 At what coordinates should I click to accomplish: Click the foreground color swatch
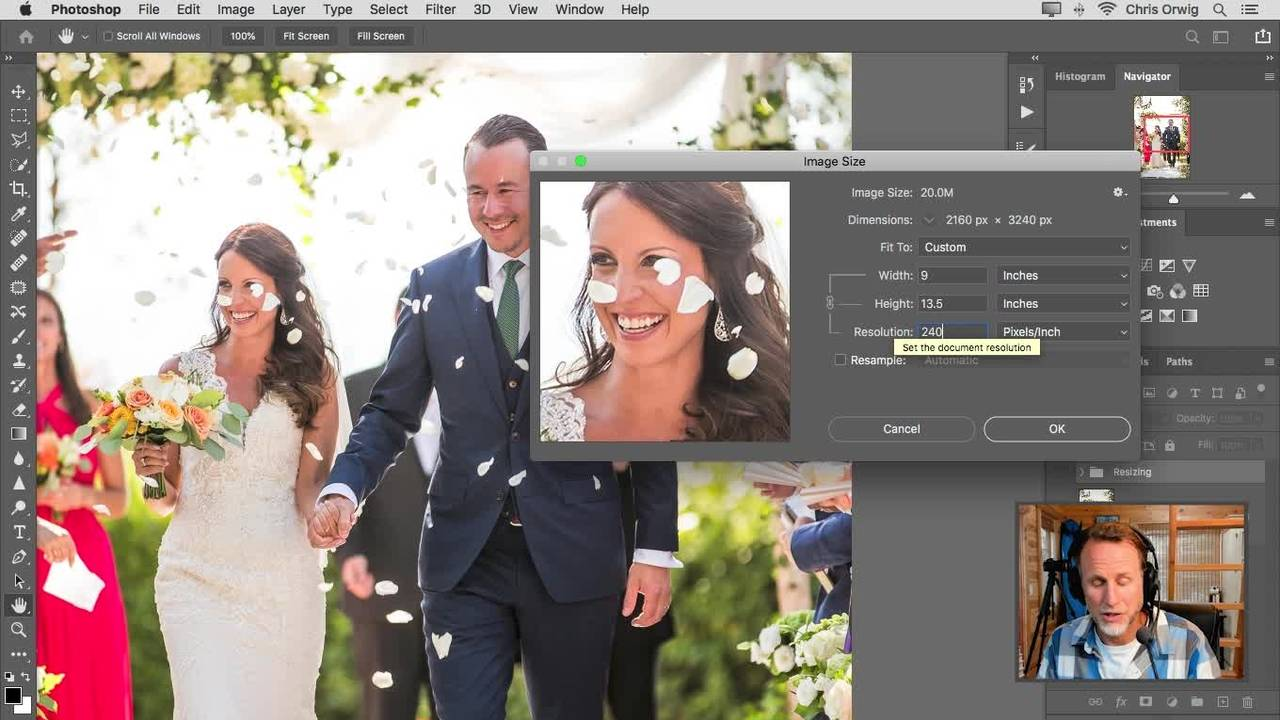coord(12,695)
